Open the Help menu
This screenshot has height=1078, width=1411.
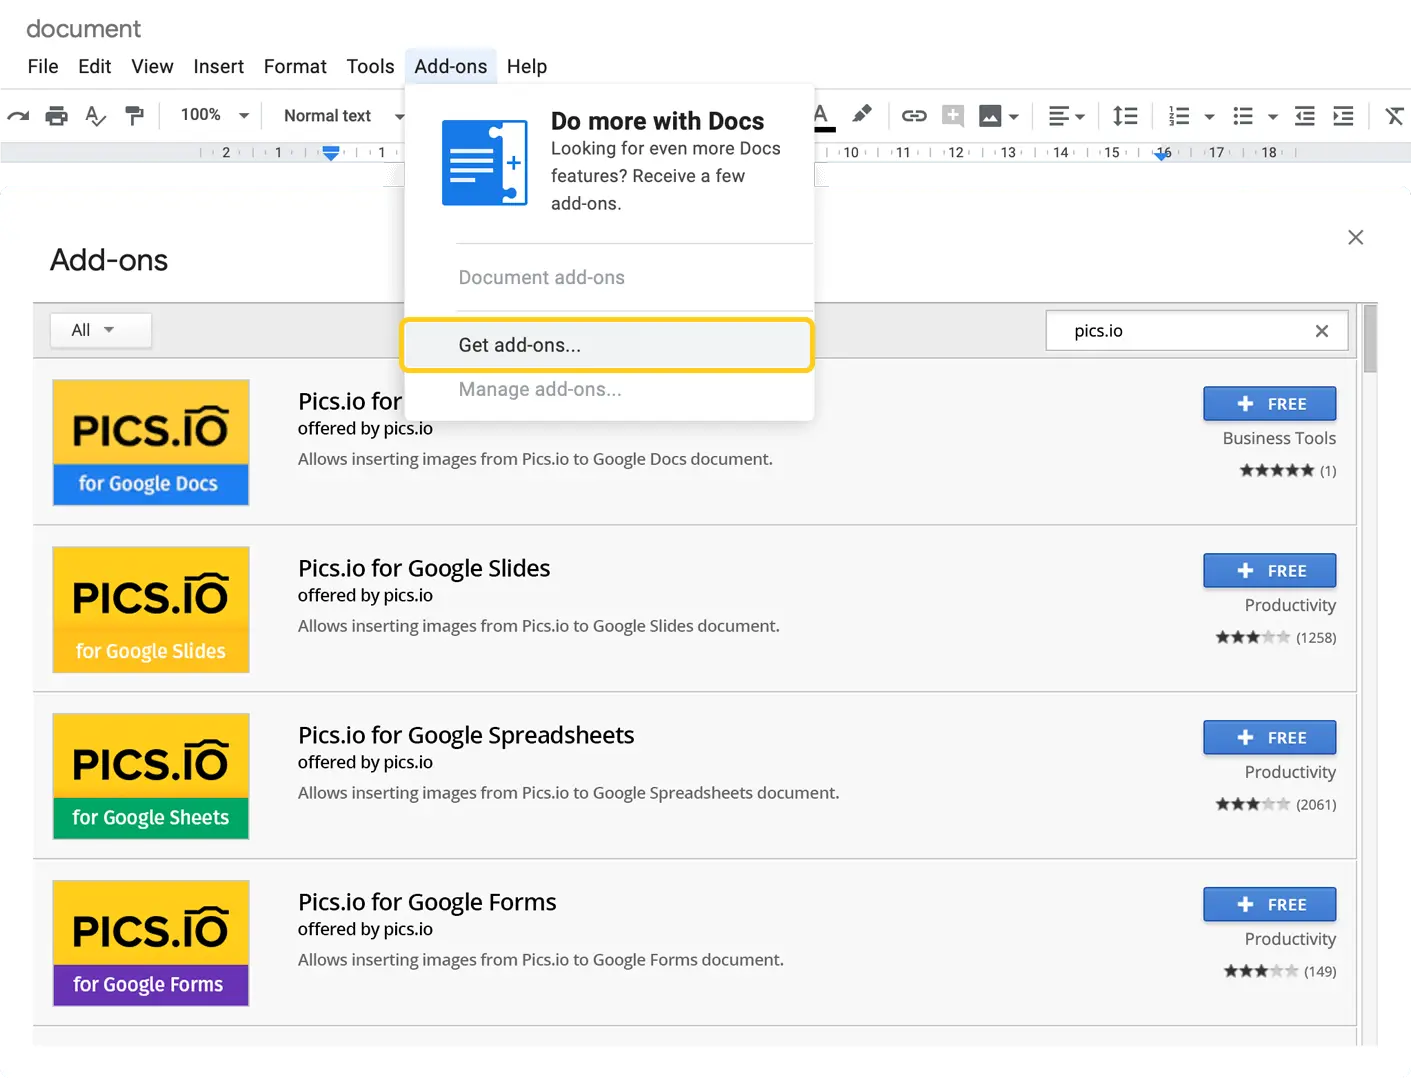tap(527, 66)
